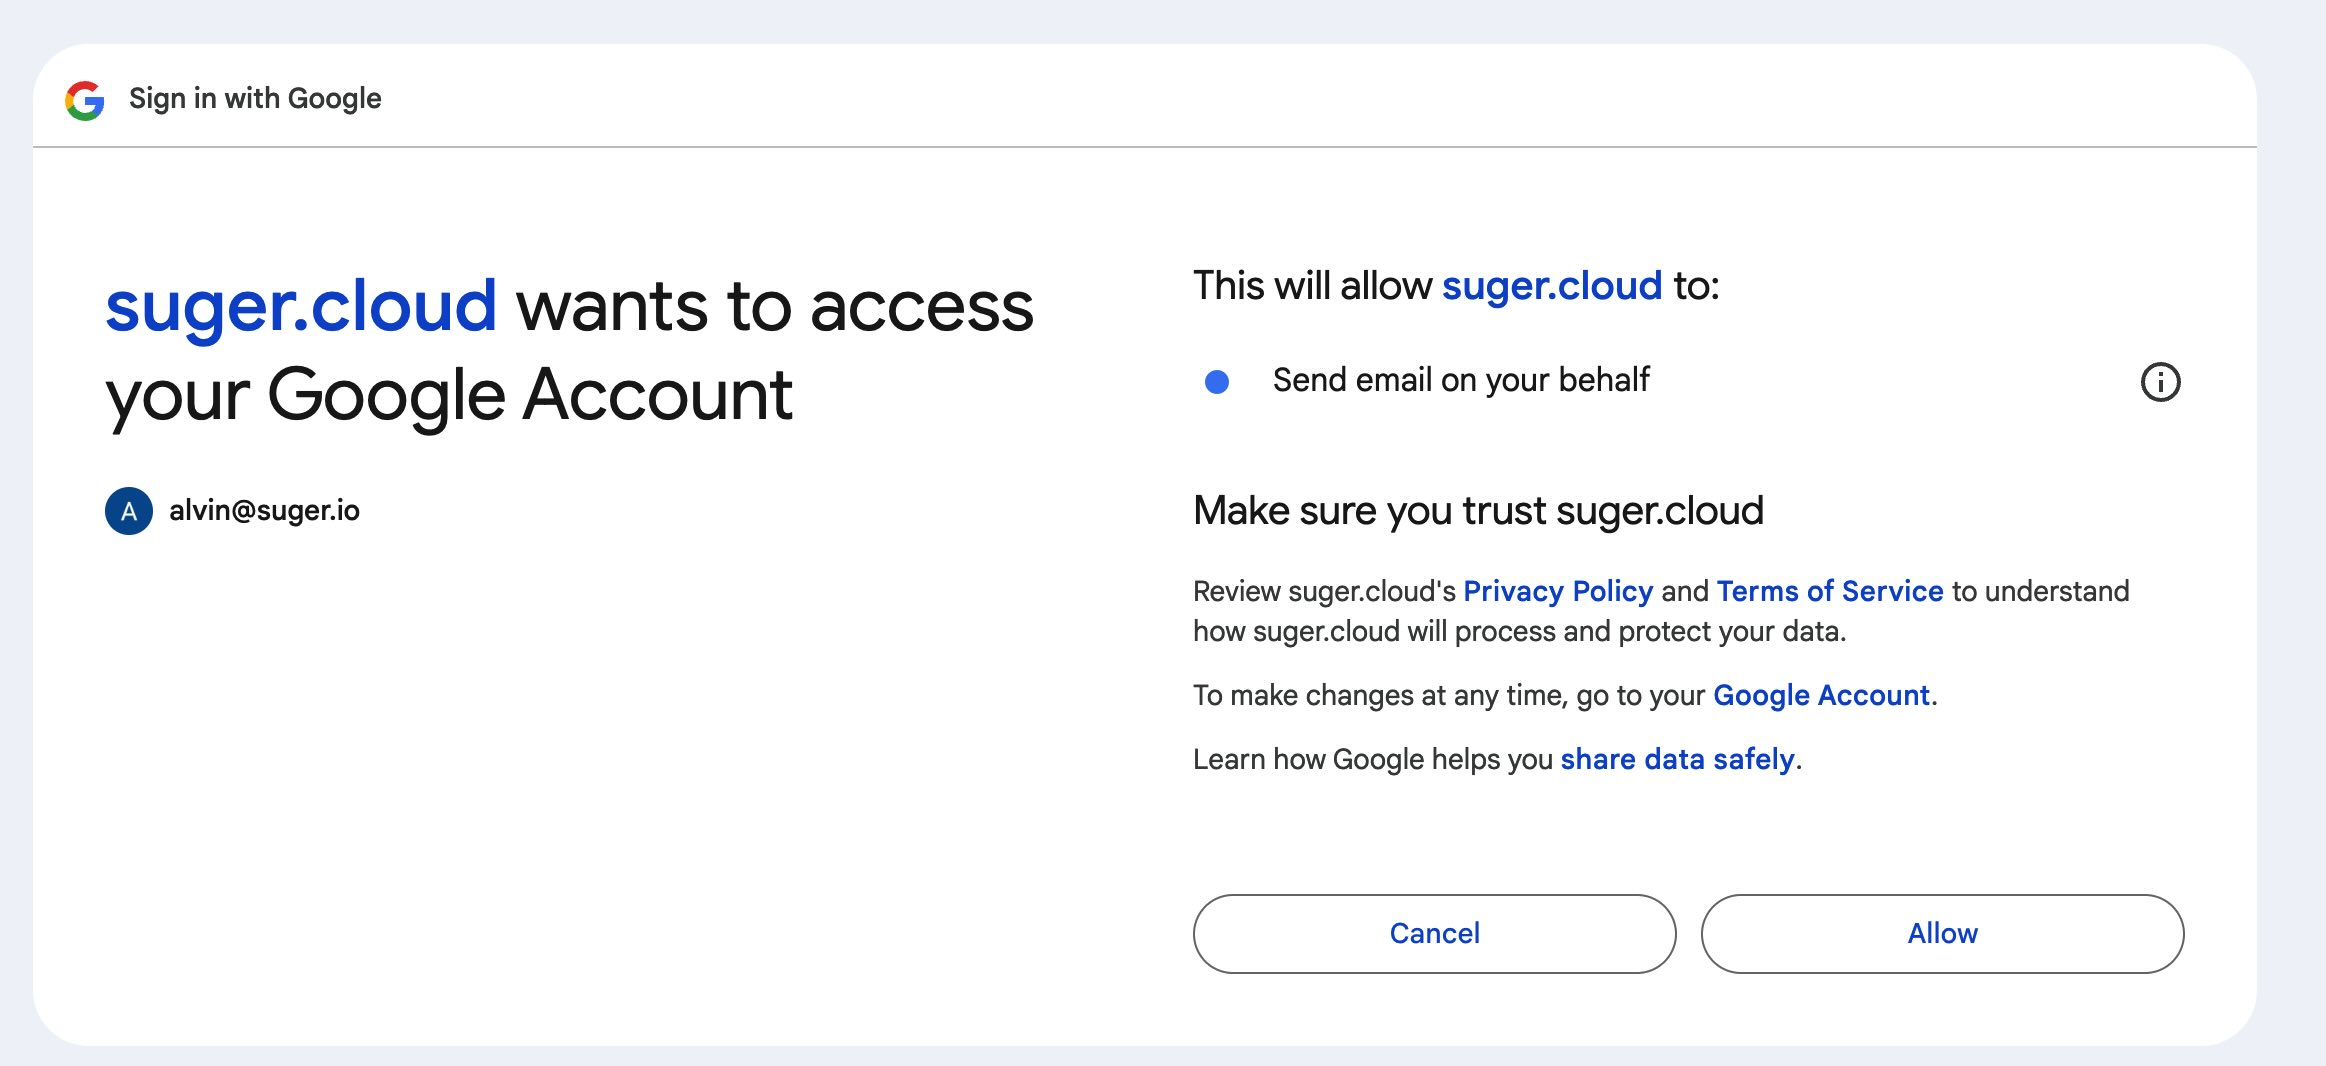Click the "Learn how Google helps you" text
The height and width of the screenshot is (1066, 2326).
point(1372,759)
